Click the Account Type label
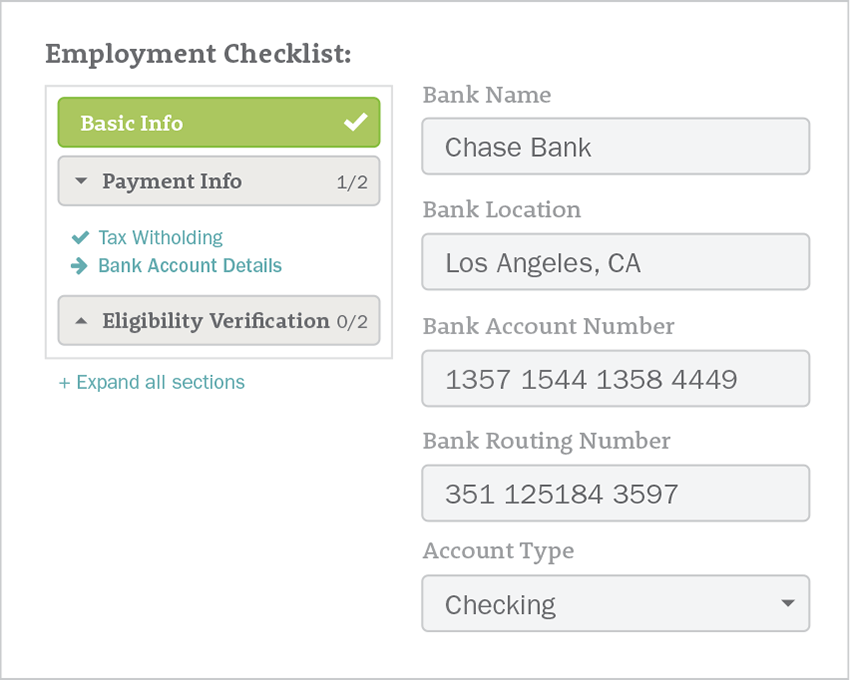Viewport: 850px width, 680px height. coord(498,551)
